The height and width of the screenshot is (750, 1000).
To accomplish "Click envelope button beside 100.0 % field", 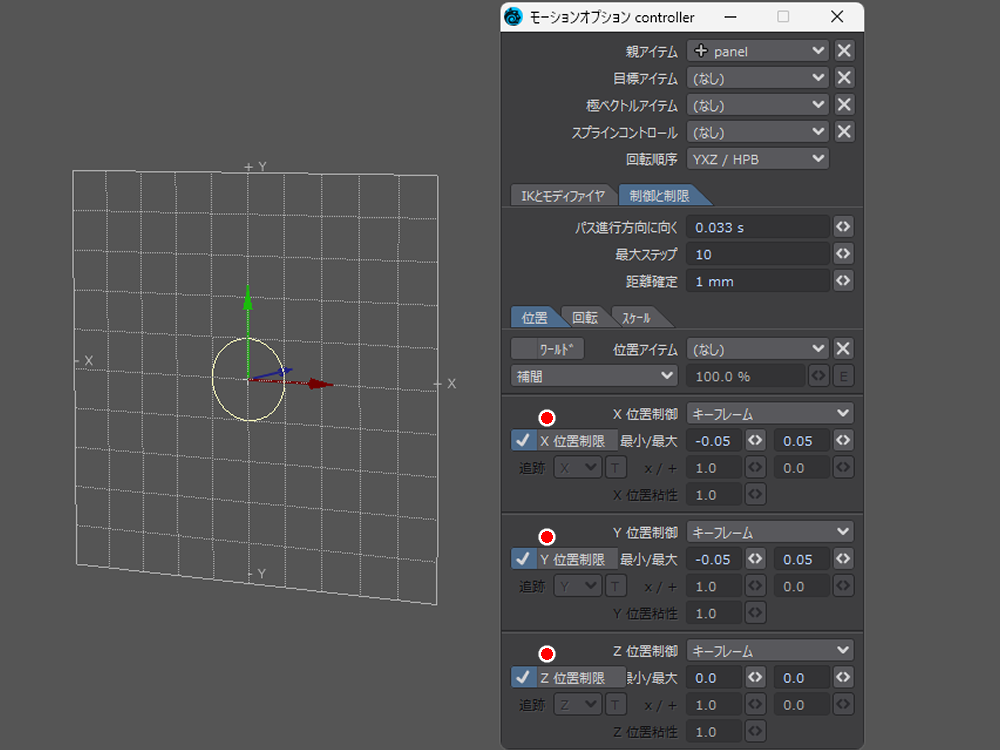I will (818, 376).
